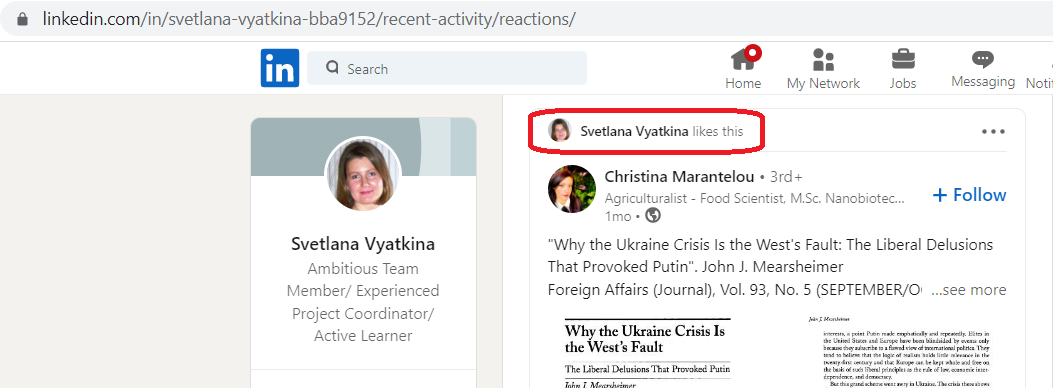The width and height of the screenshot is (1053, 388).
Task: Open Home via the house icon
Action: click(743, 60)
